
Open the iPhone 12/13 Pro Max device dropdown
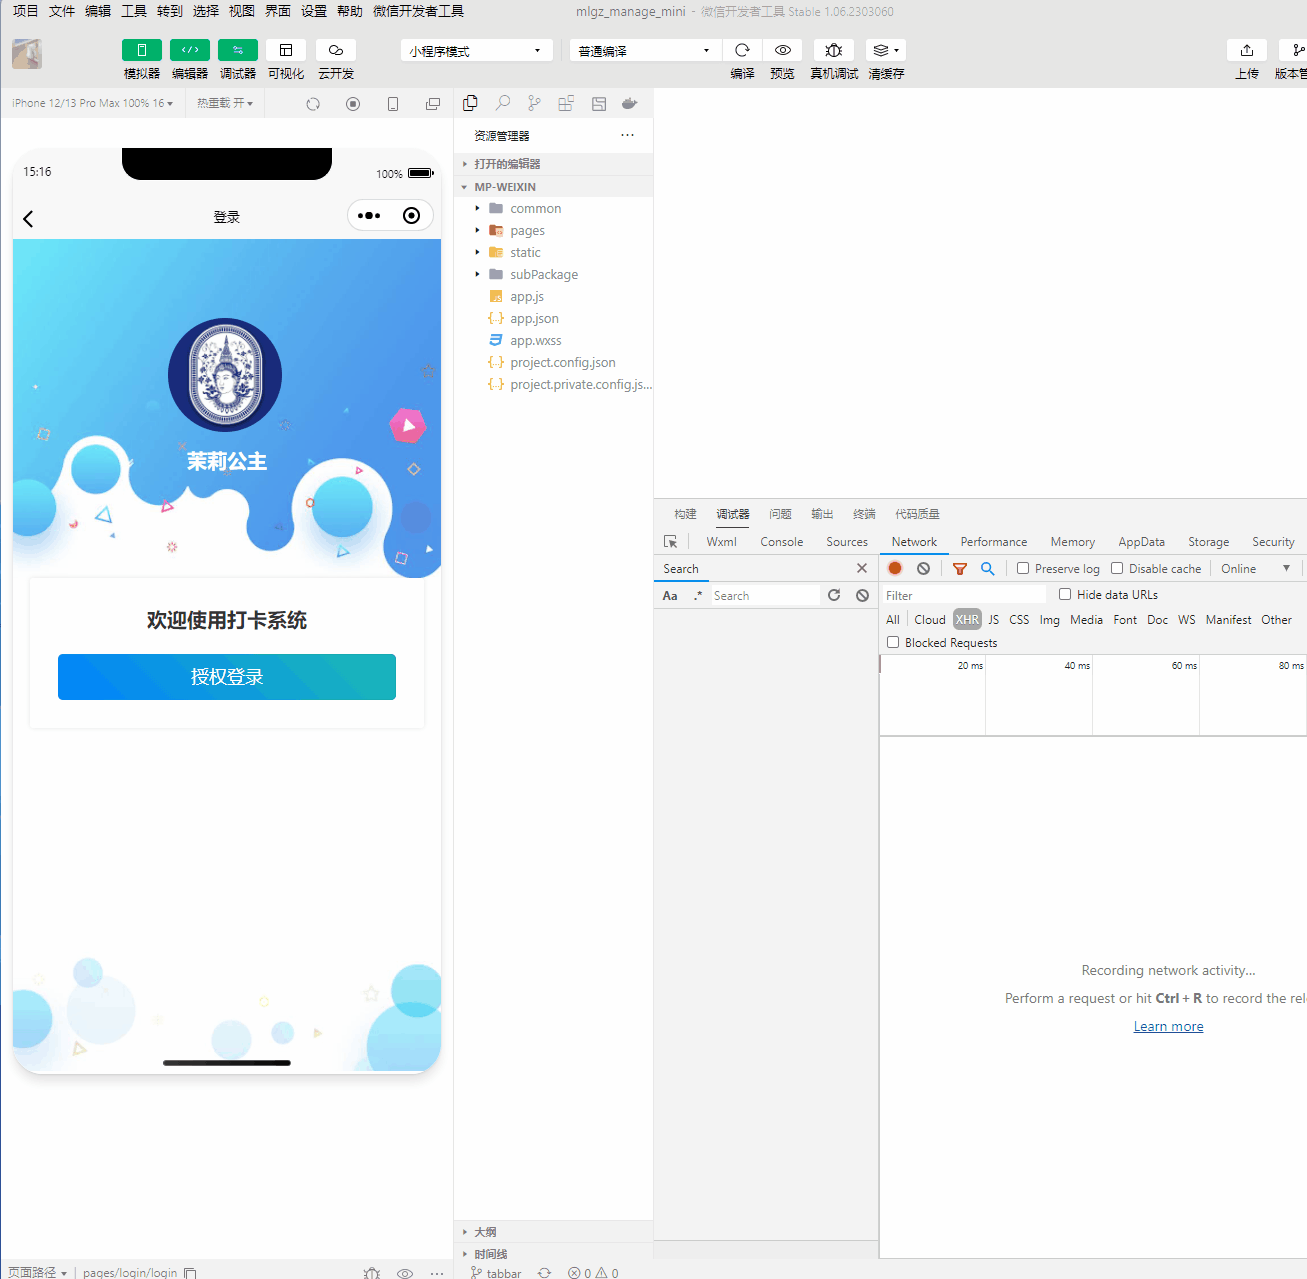click(90, 103)
